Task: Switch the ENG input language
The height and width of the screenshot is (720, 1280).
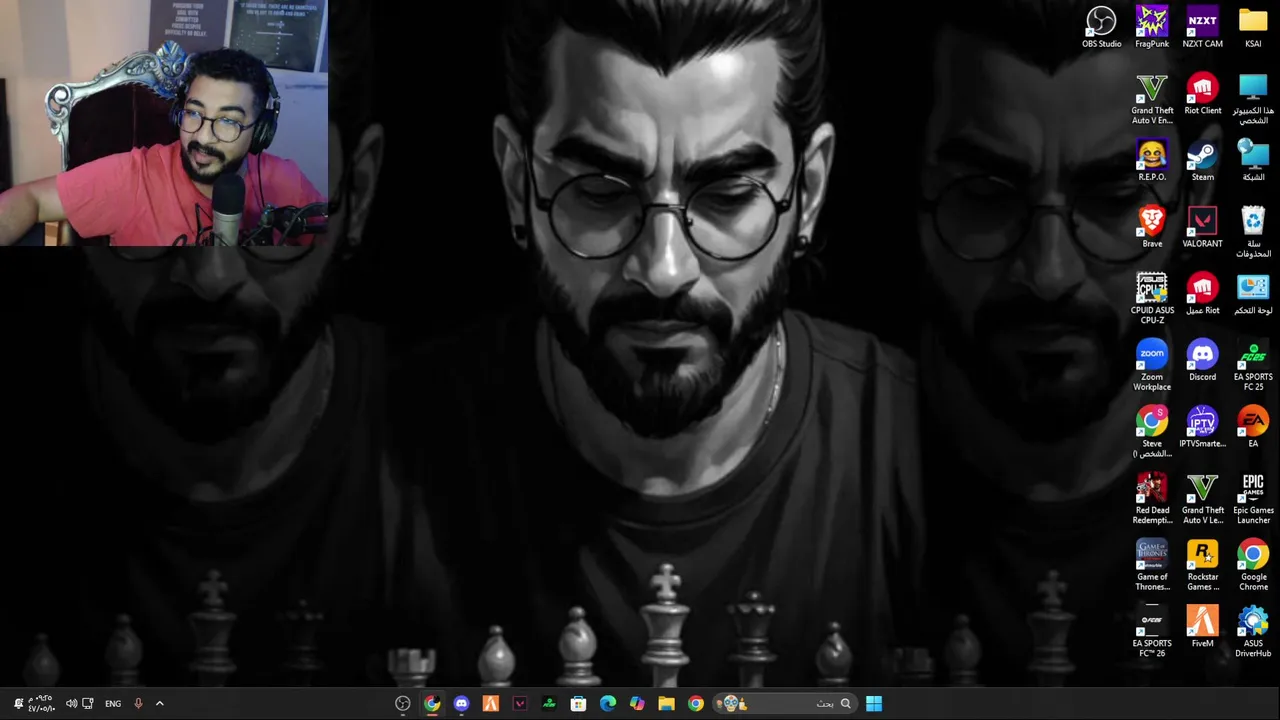Action: [113, 704]
